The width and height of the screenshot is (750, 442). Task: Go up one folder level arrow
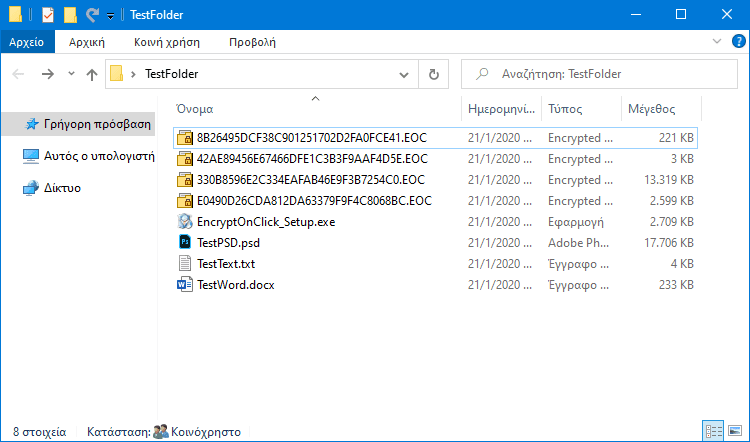[x=92, y=74]
